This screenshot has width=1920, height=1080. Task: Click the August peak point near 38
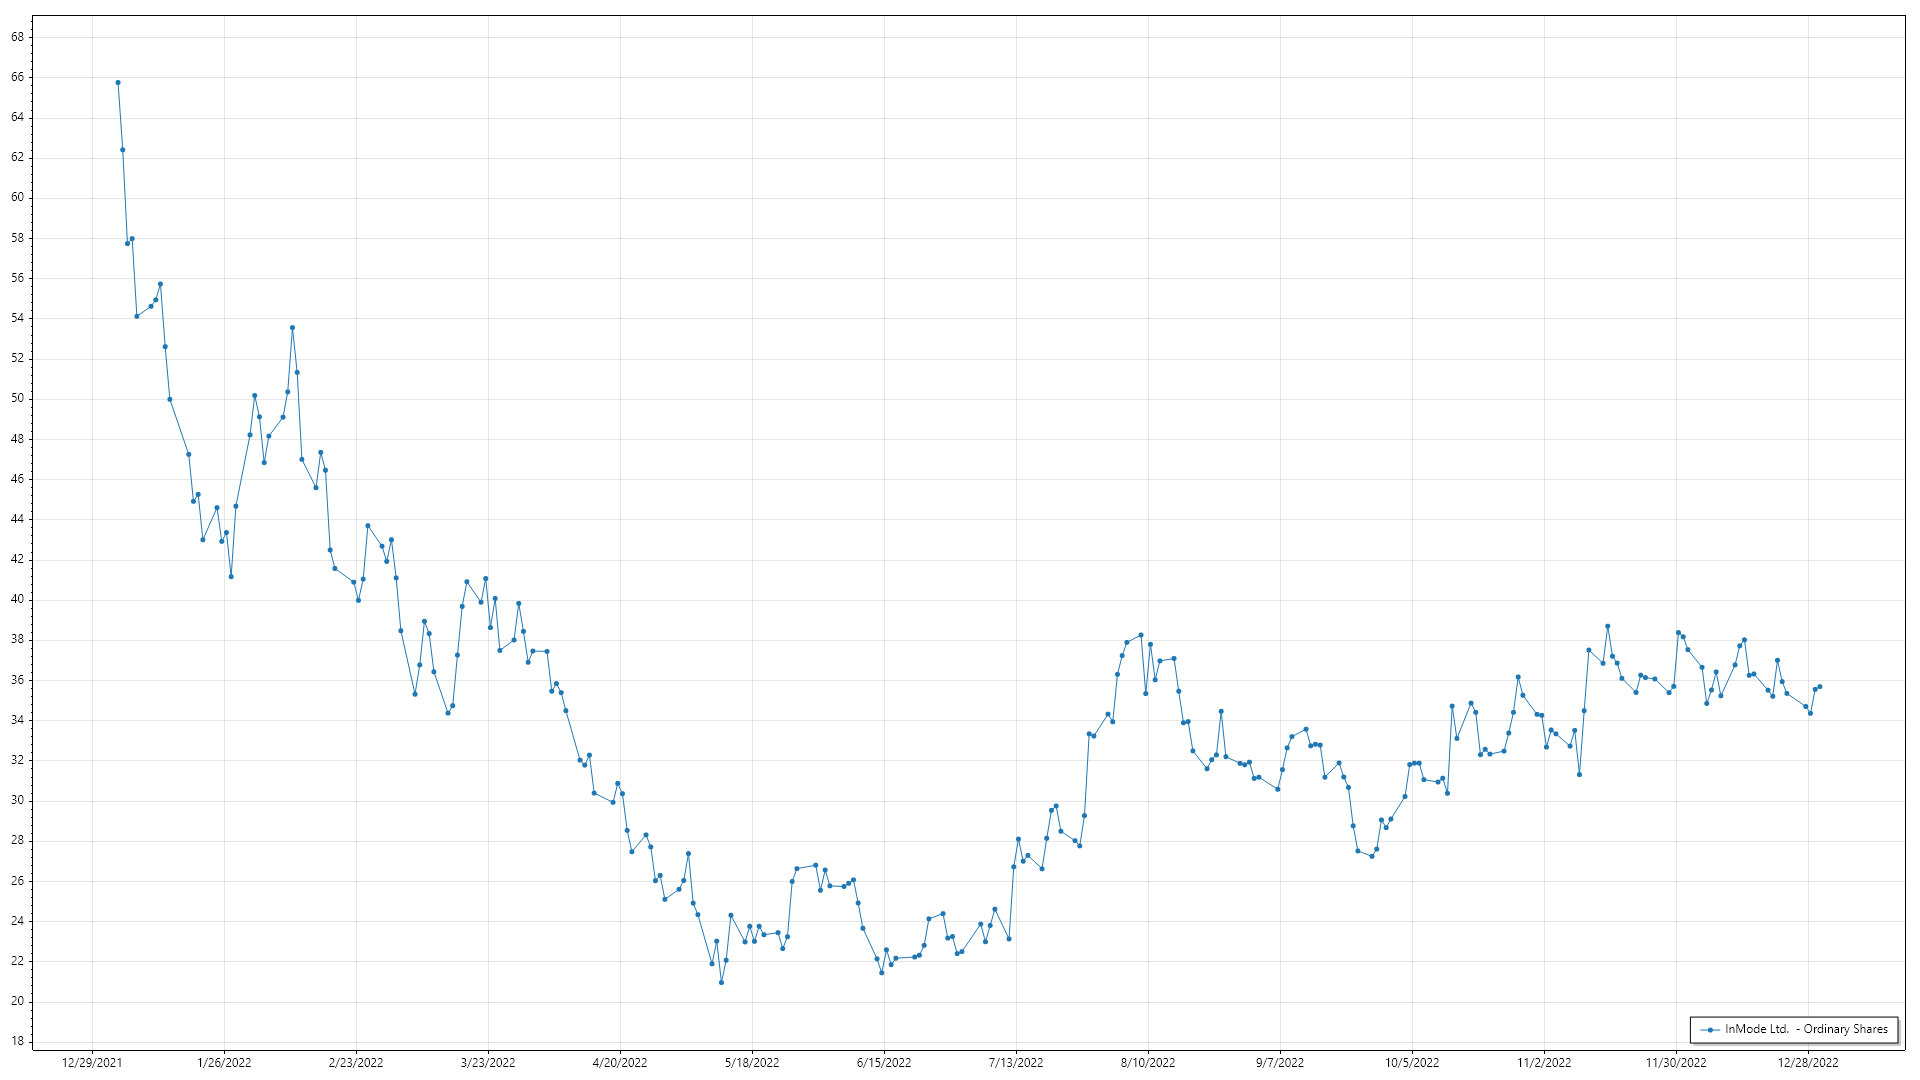pos(1141,635)
